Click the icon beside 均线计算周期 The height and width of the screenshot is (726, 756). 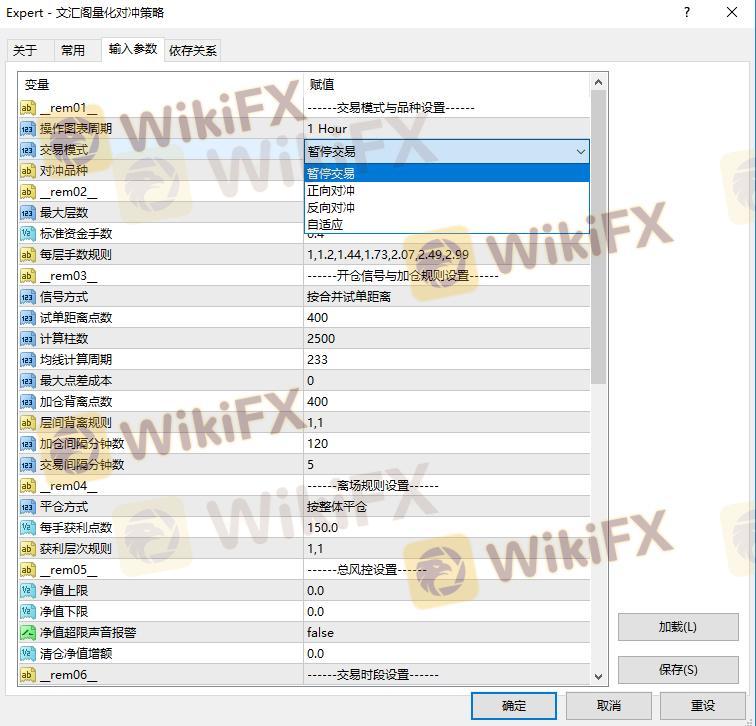28,360
